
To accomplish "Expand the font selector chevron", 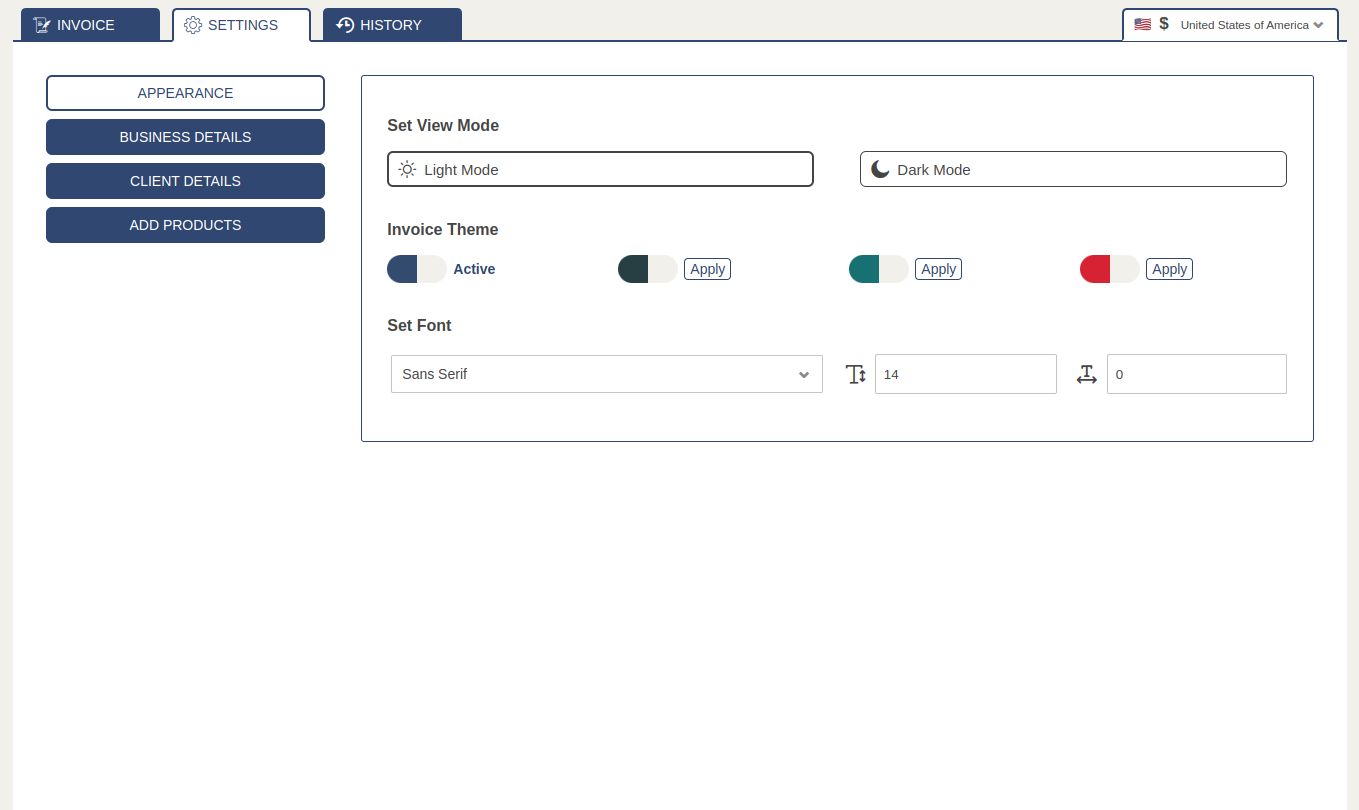I will [x=804, y=373].
